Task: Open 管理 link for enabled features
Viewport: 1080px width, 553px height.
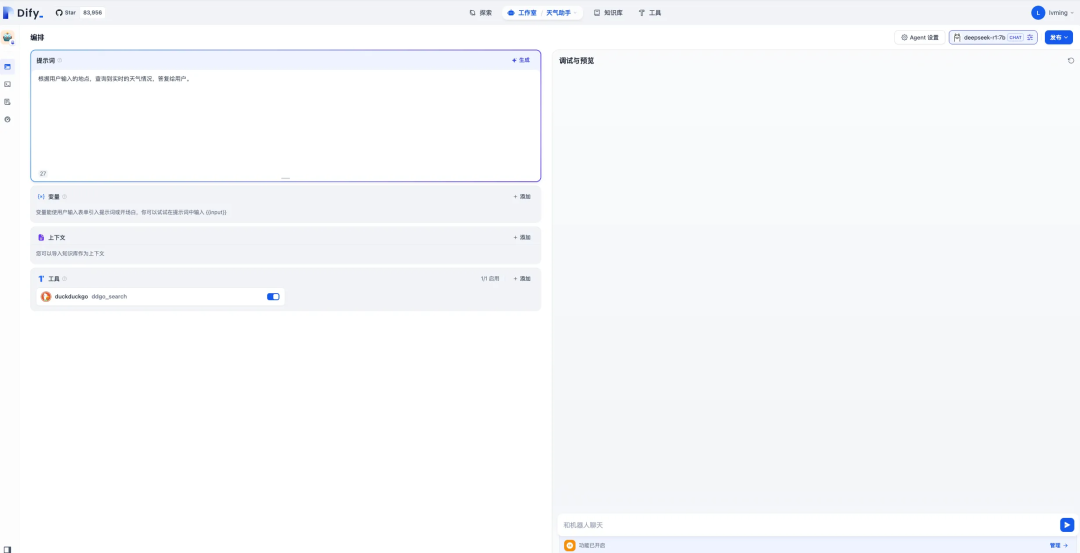Action: click(1058, 546)
